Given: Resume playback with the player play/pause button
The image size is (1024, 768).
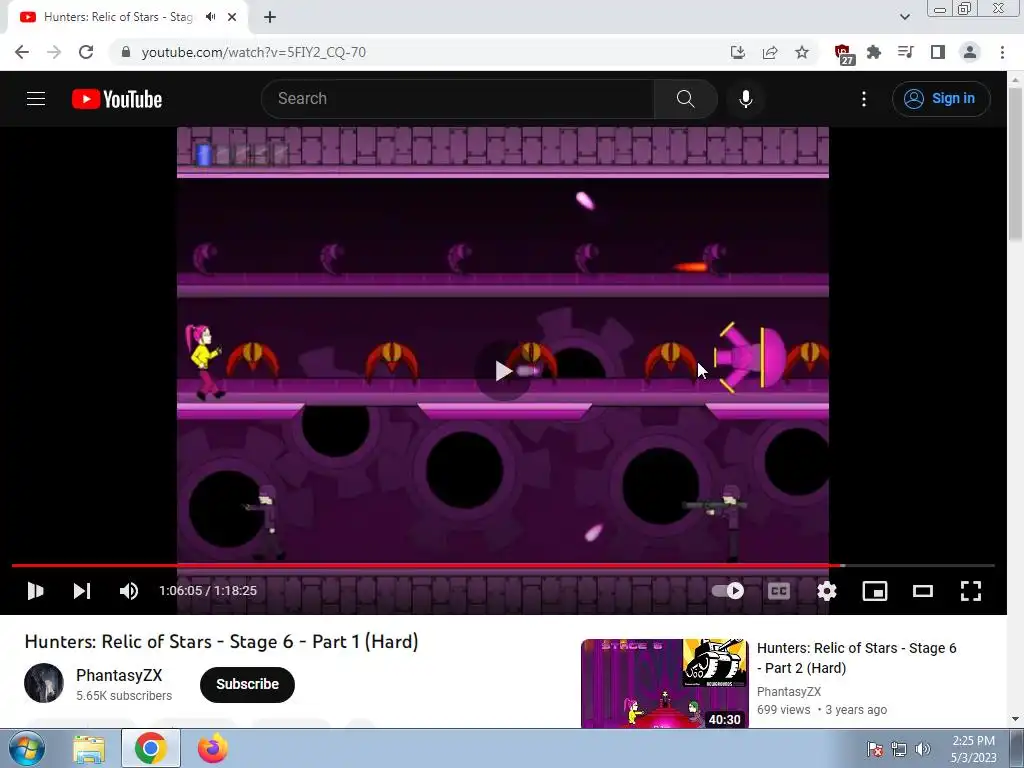Looking at the screenshot, I should [x=35, y=591].
